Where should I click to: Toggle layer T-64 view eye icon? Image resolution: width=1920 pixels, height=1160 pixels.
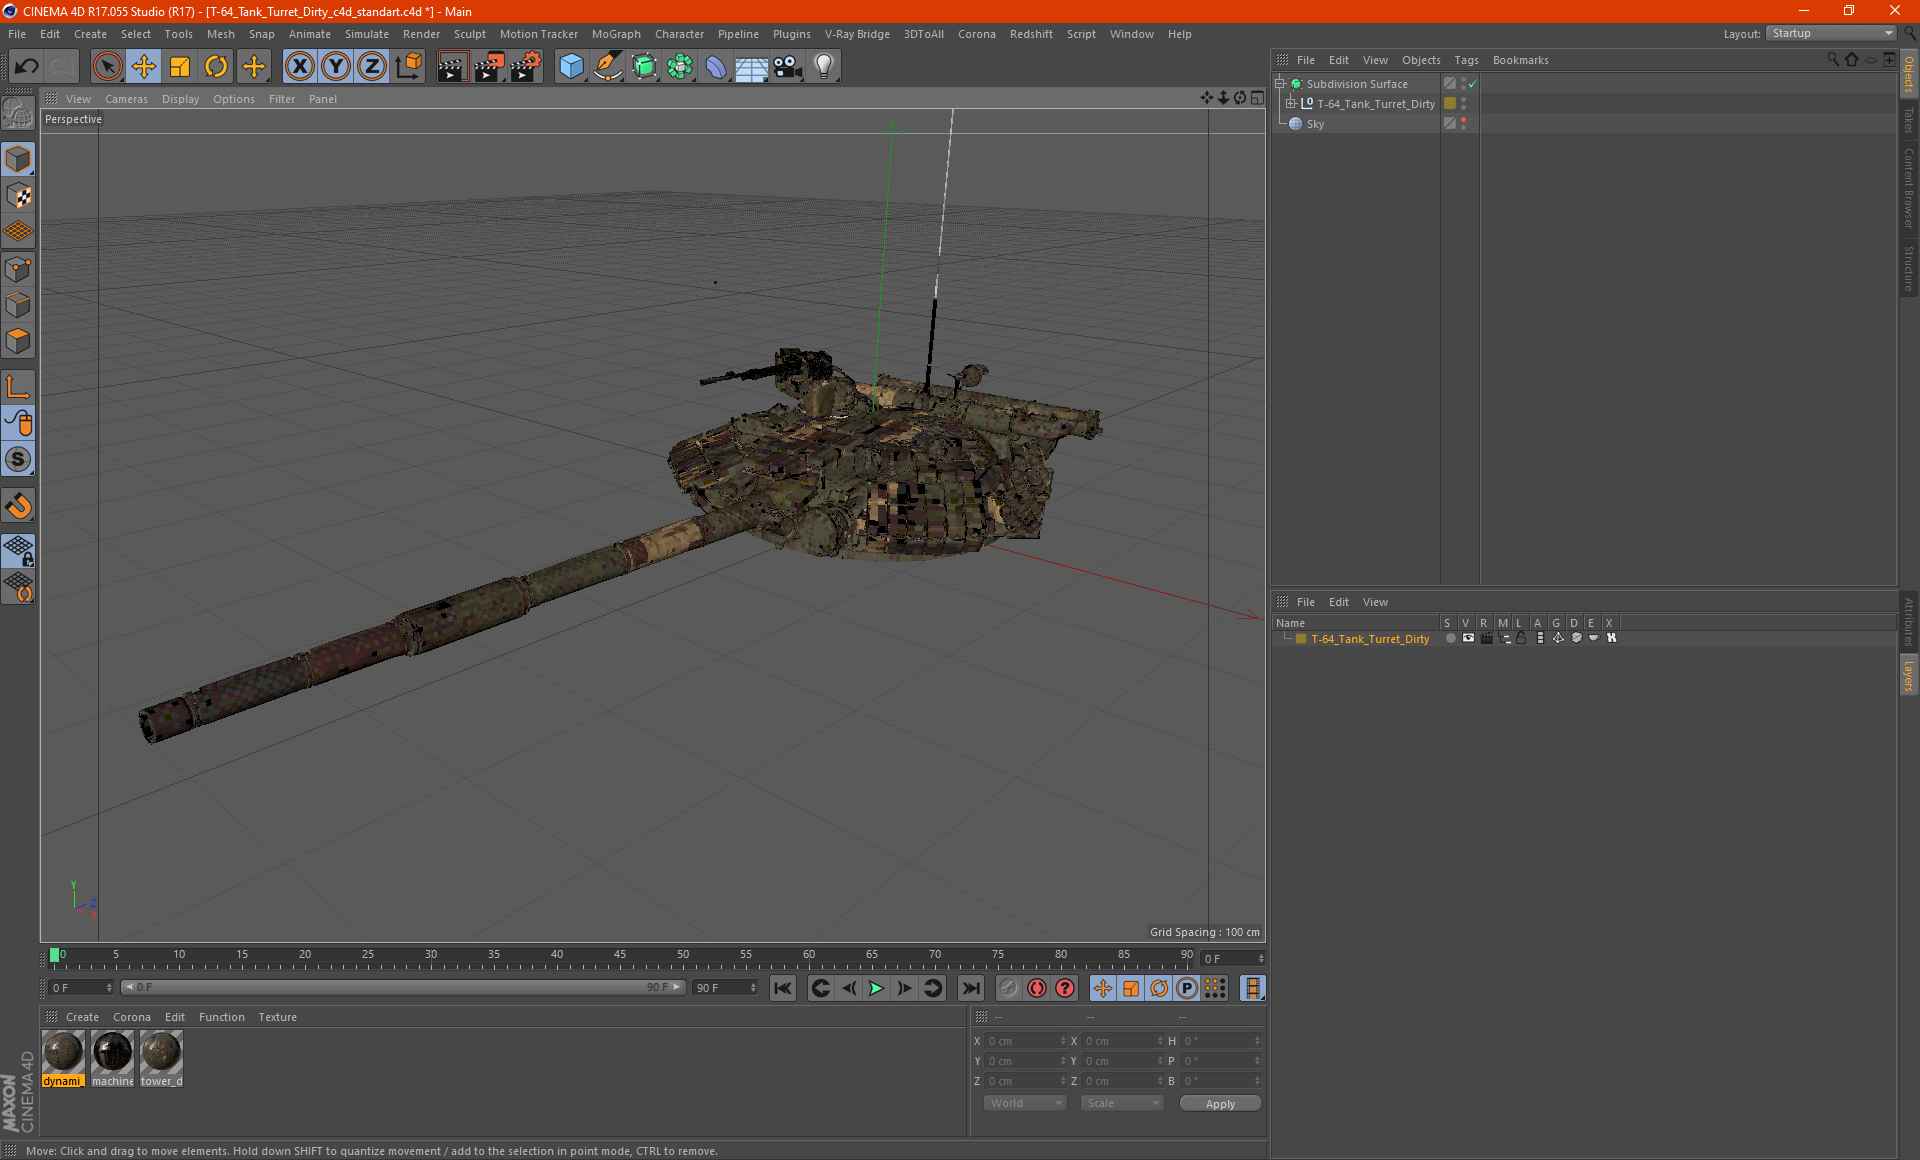pyautogui.click(x=1468, y=638)
